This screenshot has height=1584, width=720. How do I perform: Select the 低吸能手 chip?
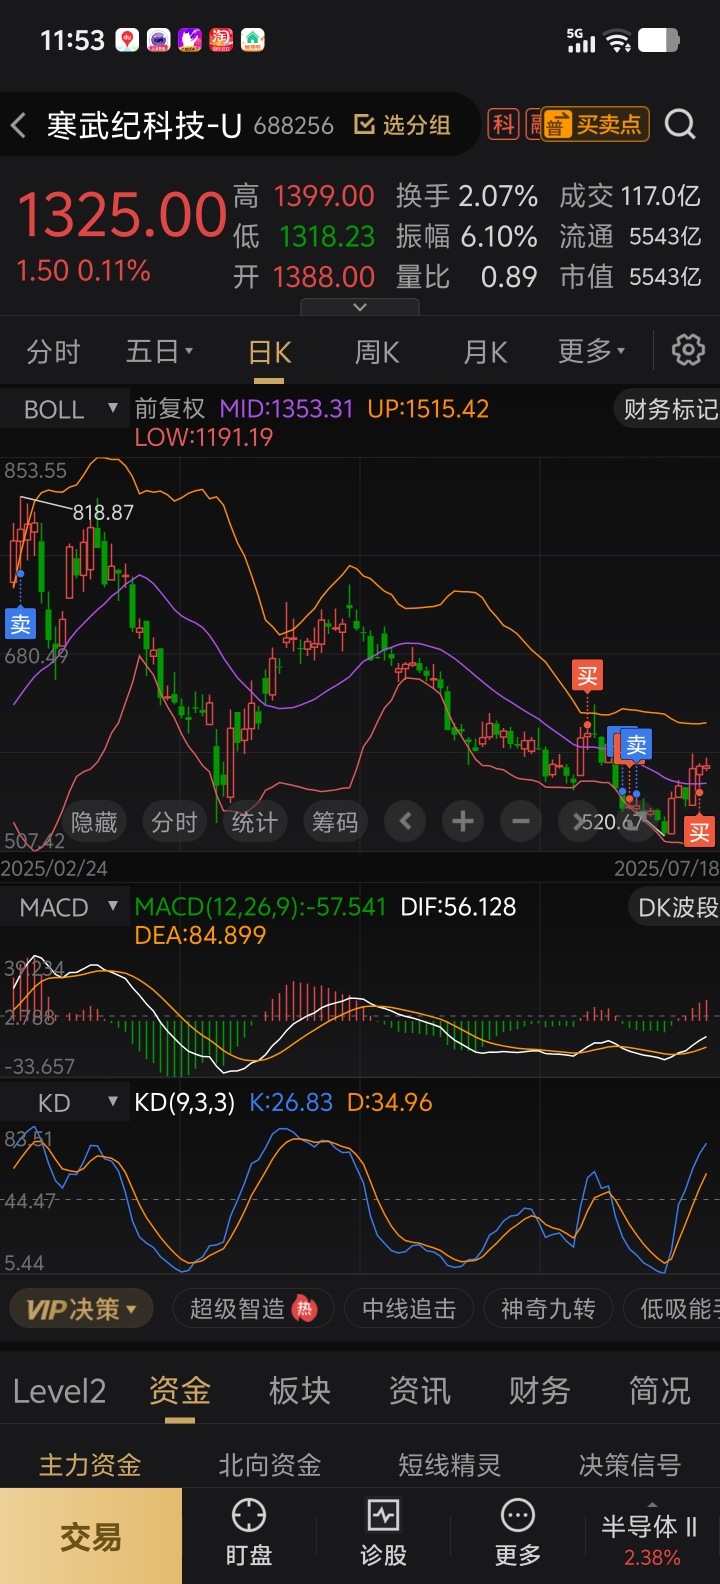click(x=672, y=1308)
